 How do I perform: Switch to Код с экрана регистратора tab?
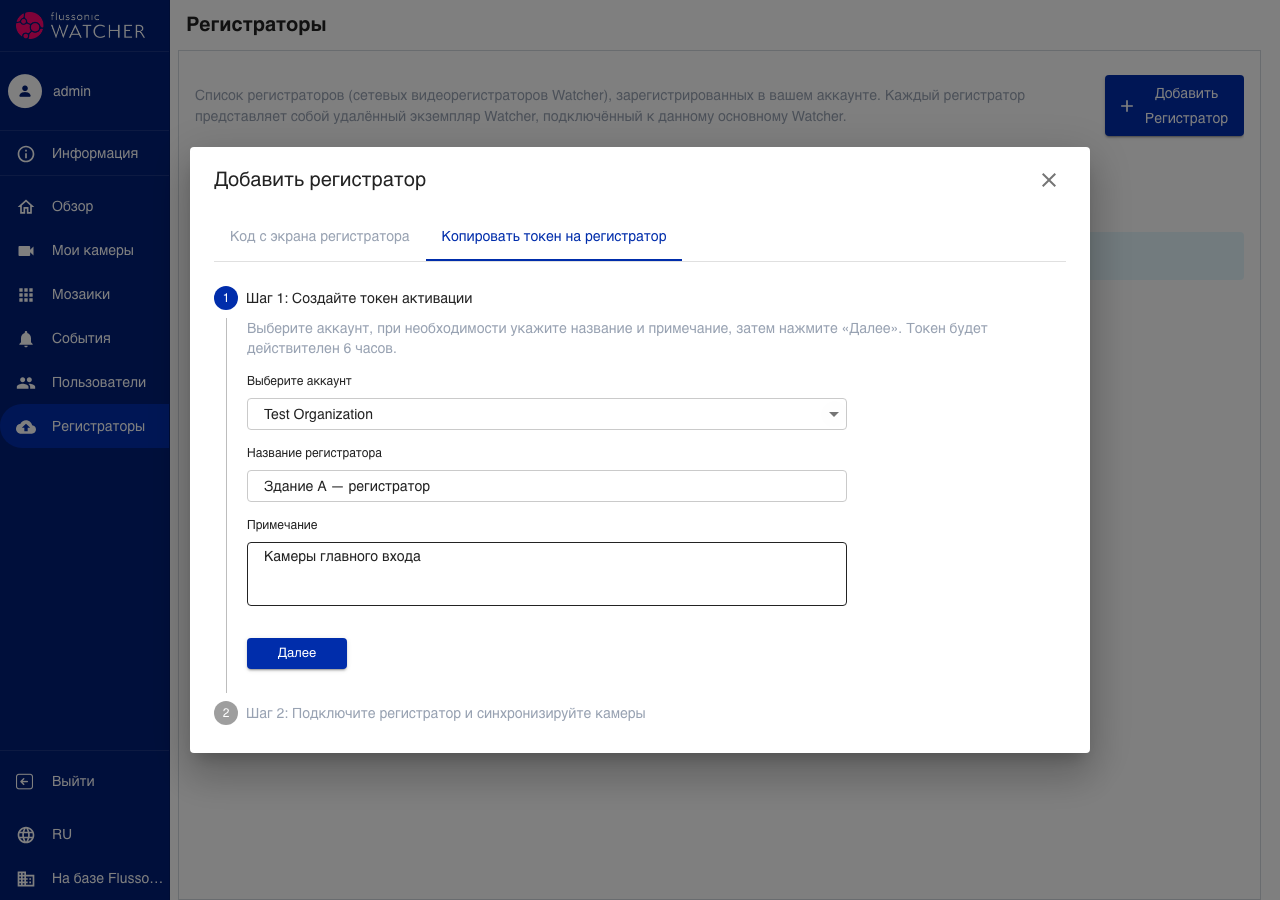click(x=320, y=237)
